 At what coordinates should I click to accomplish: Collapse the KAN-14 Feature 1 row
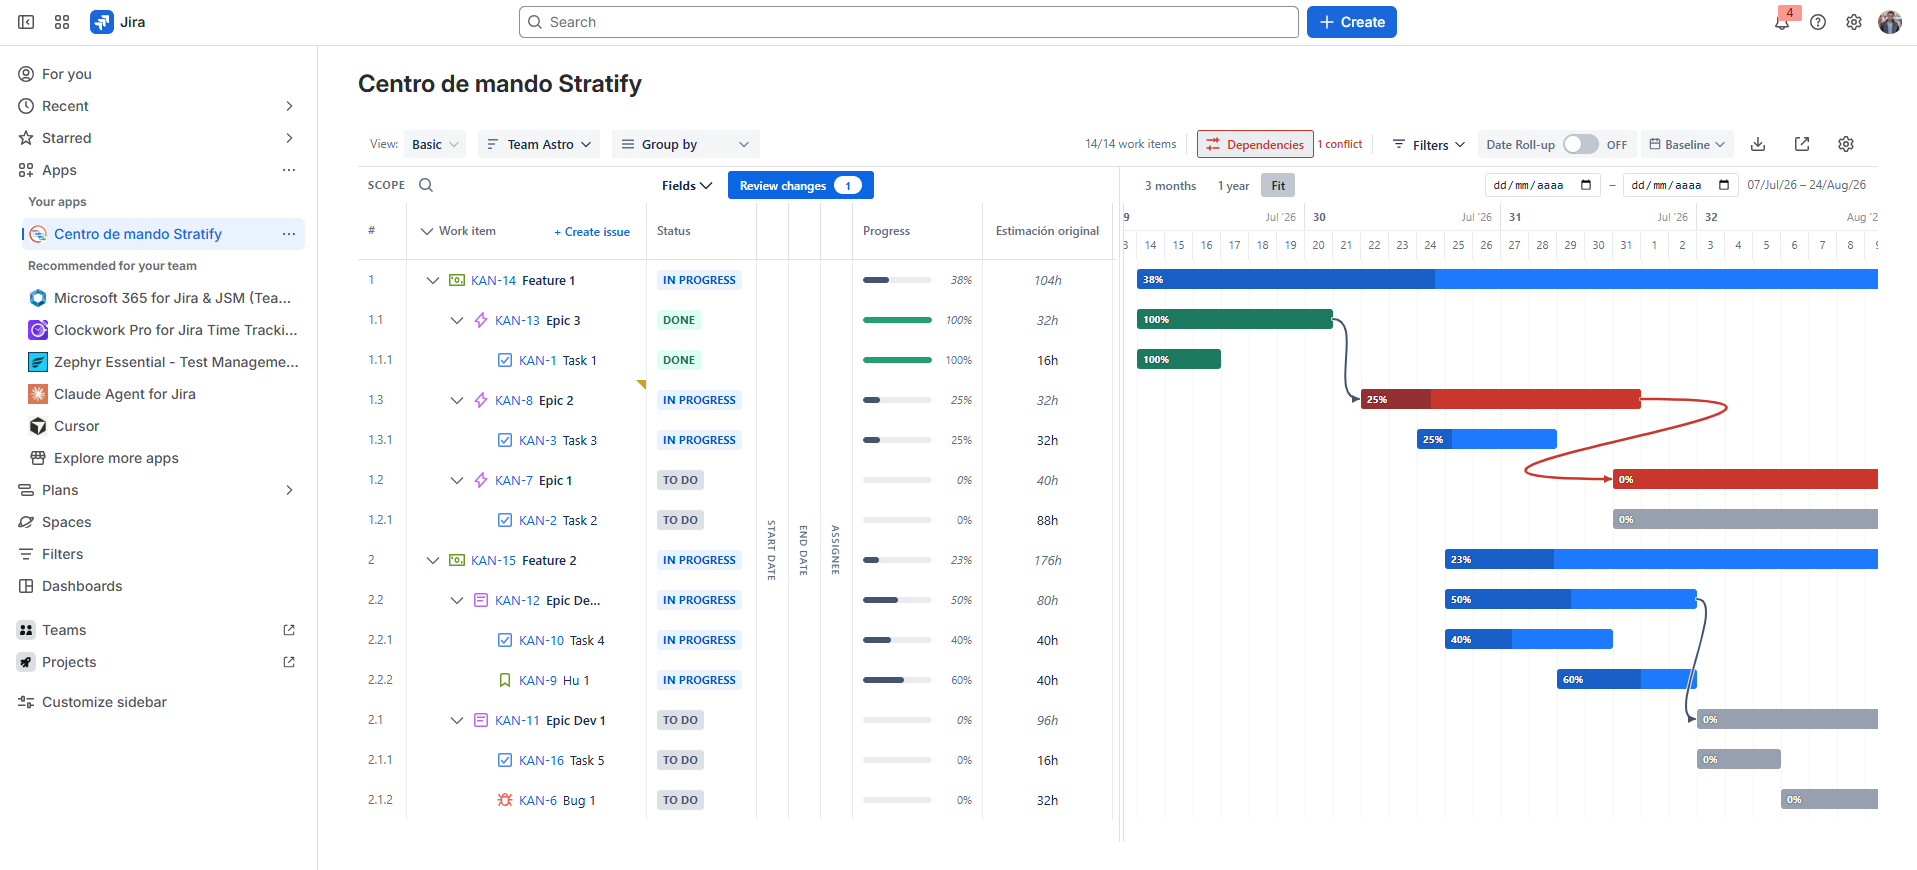[x=432, y=280]
